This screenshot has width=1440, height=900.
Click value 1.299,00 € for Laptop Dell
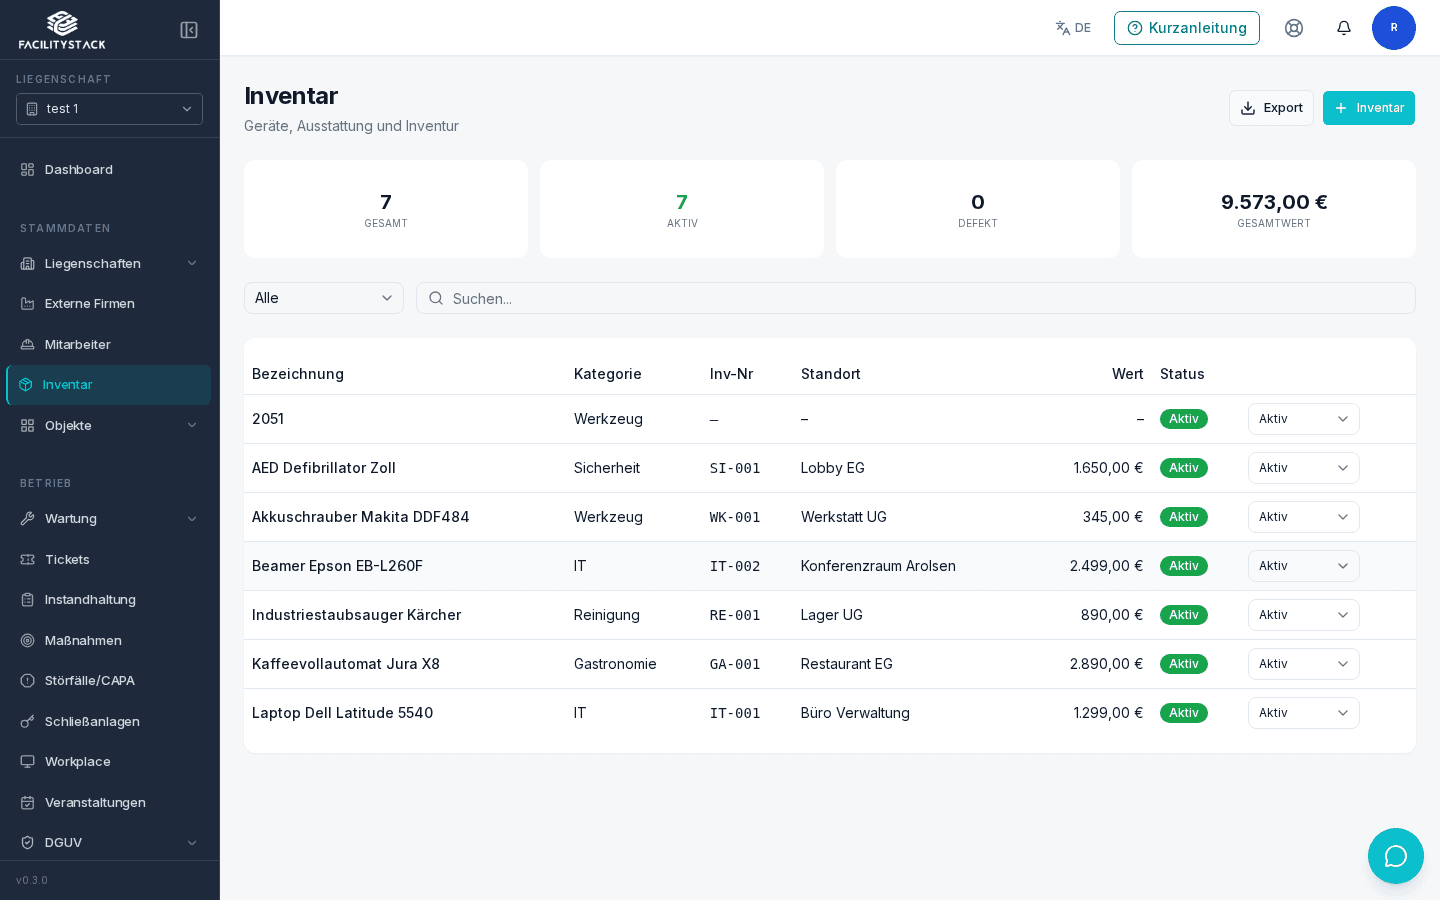(1108, 713)
